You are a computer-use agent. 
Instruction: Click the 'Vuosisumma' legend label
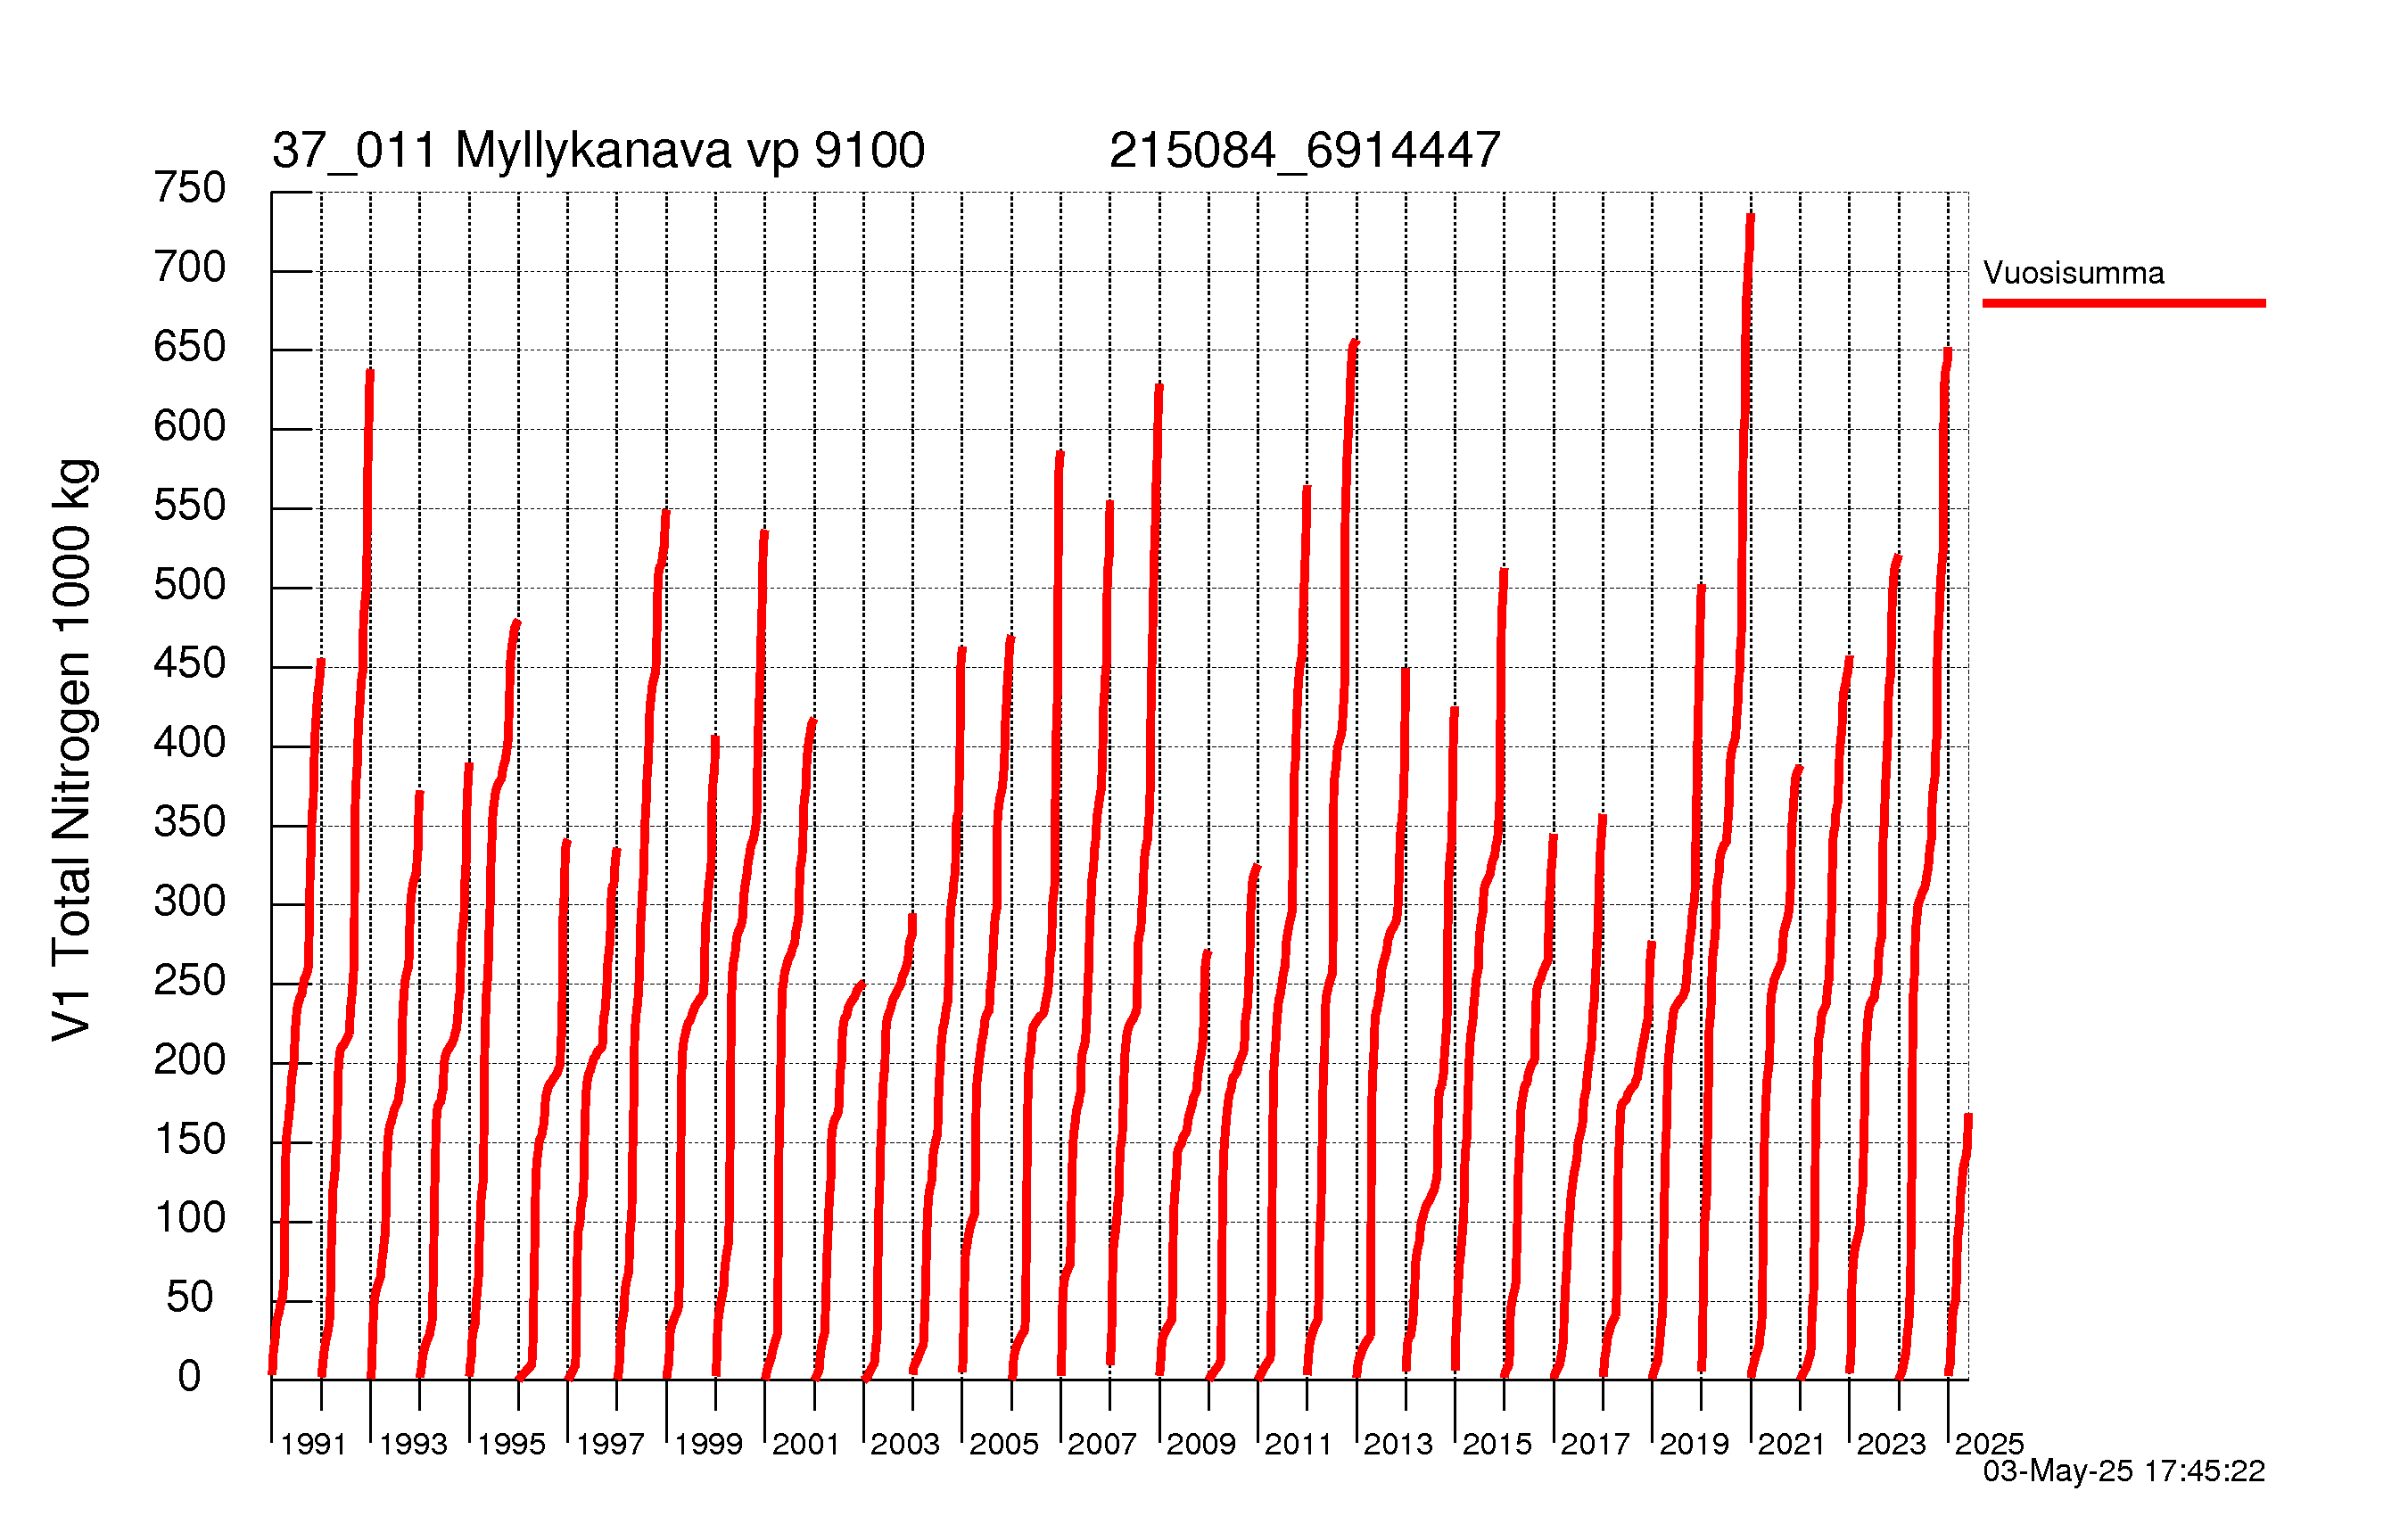tap(2073, 273)
